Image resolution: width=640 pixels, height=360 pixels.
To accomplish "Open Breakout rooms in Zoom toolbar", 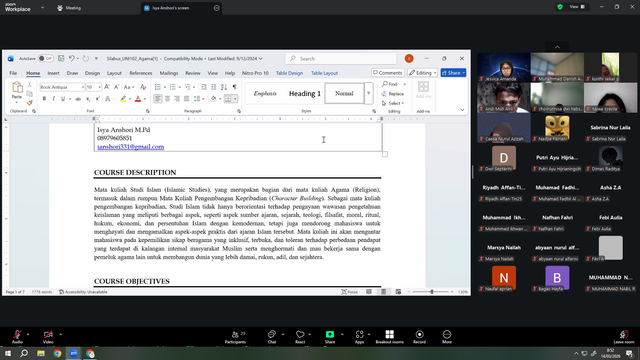I will [x=389, y=337].
